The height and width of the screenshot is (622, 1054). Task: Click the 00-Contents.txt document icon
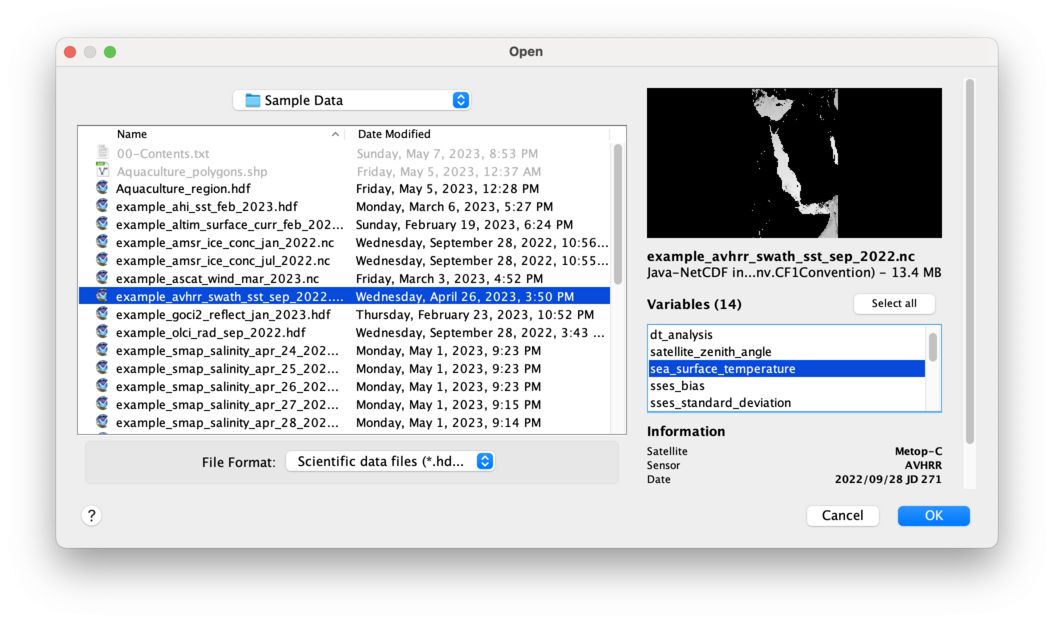pos(102,153)
